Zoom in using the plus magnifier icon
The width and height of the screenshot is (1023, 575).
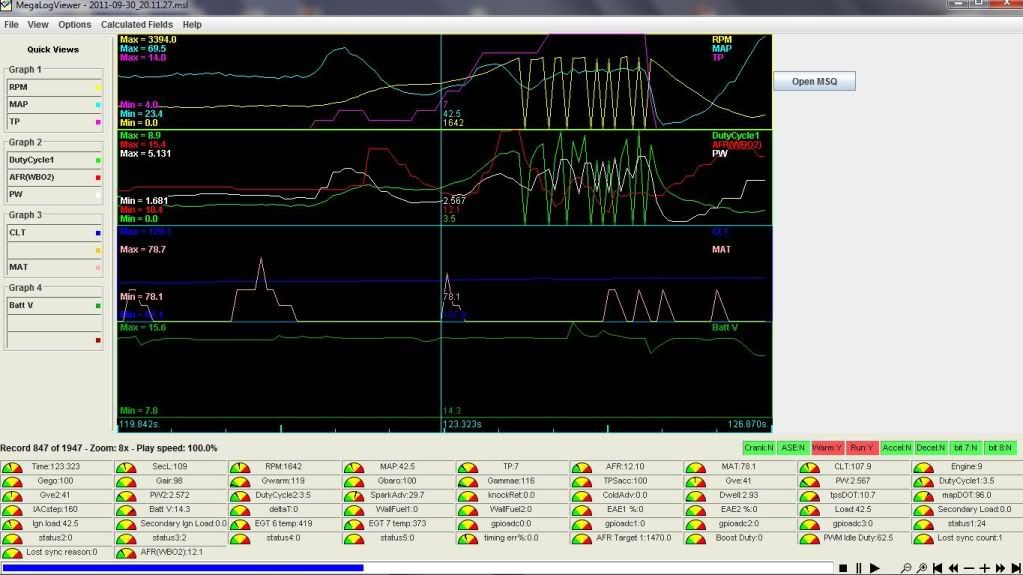921,568
